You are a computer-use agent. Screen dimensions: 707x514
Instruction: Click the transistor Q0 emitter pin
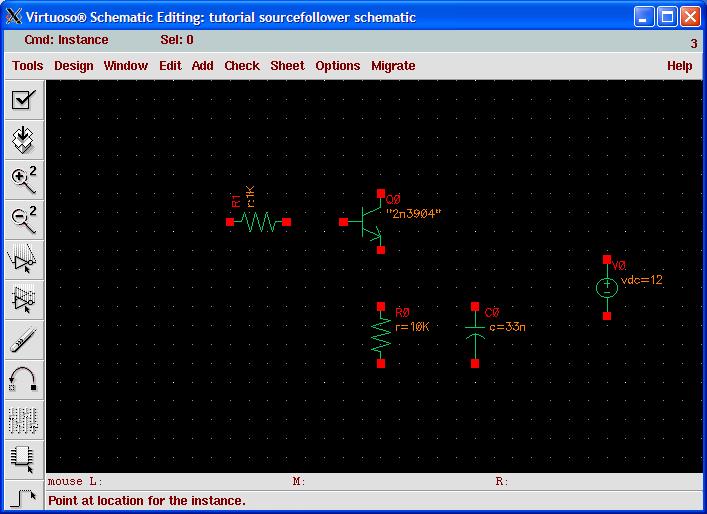[381, 250]
